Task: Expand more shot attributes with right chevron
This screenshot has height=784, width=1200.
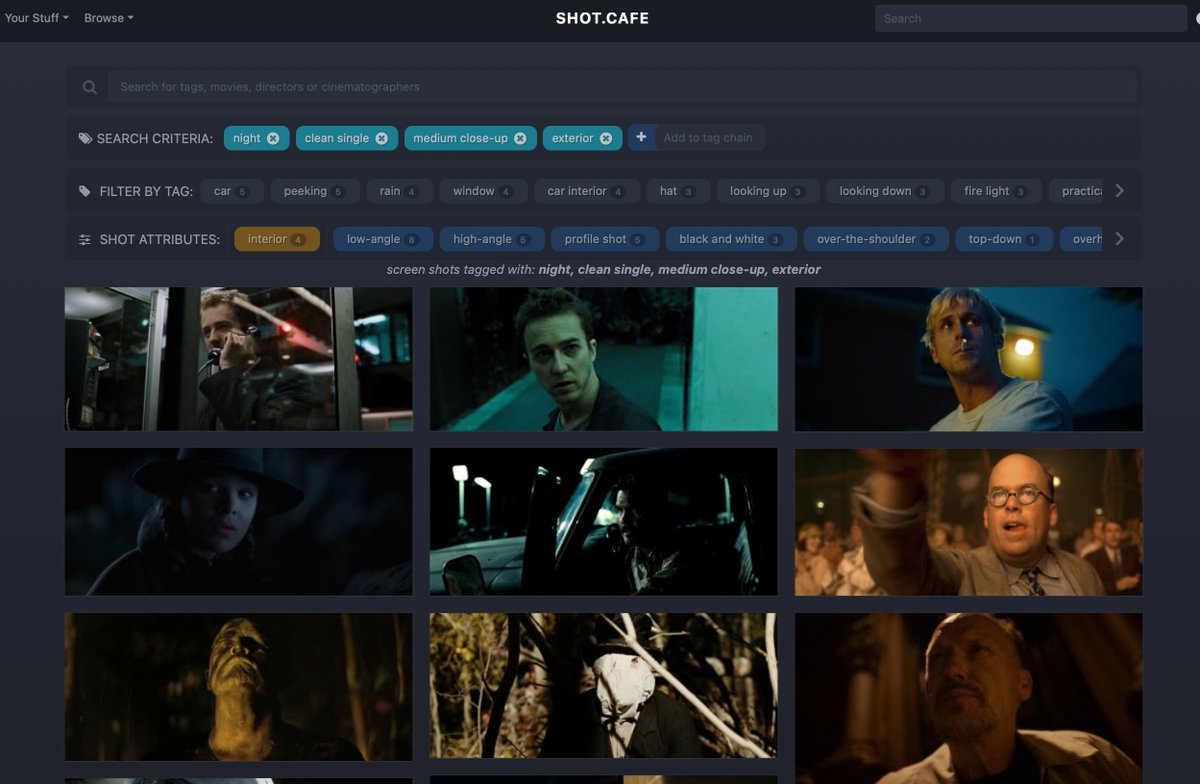Action: (1119, 239)
